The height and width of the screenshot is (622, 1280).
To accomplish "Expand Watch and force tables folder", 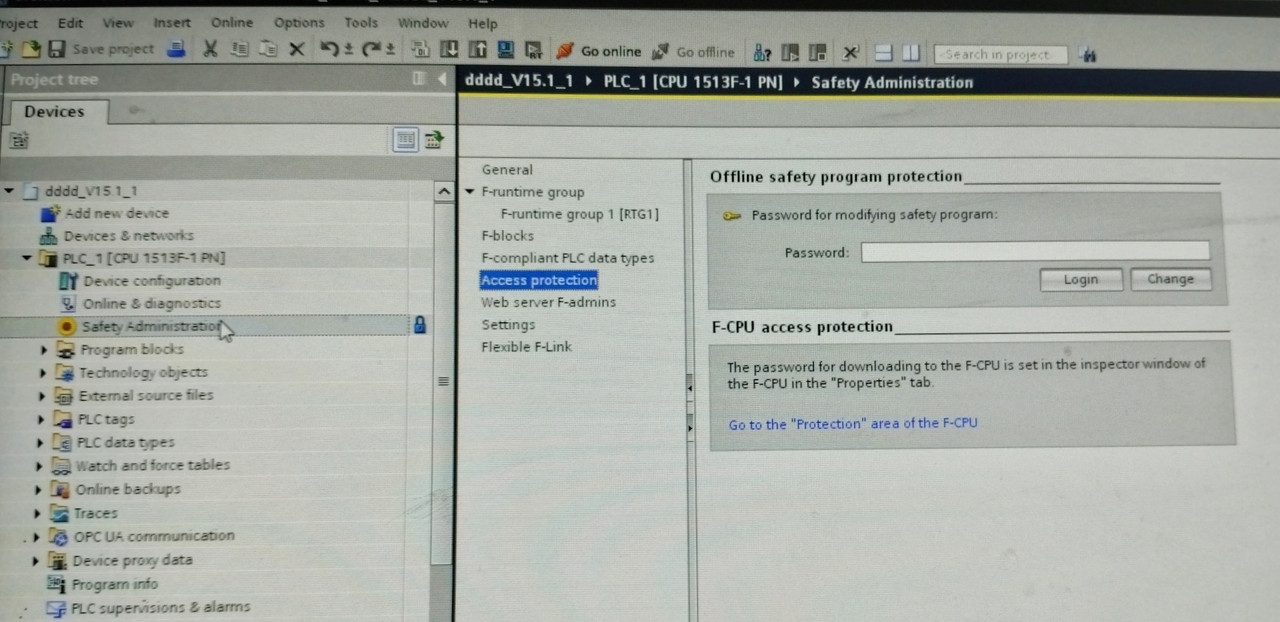I will pyautogui.click(x=40, y=466).
